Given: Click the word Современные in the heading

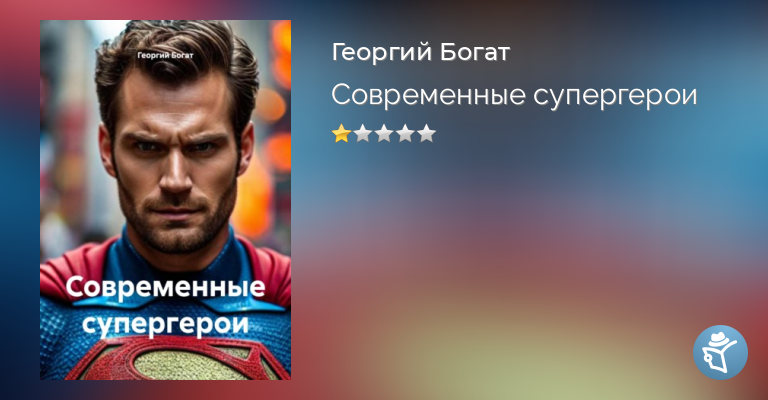Looking at the screenshot, I should (x=429, y=95).
